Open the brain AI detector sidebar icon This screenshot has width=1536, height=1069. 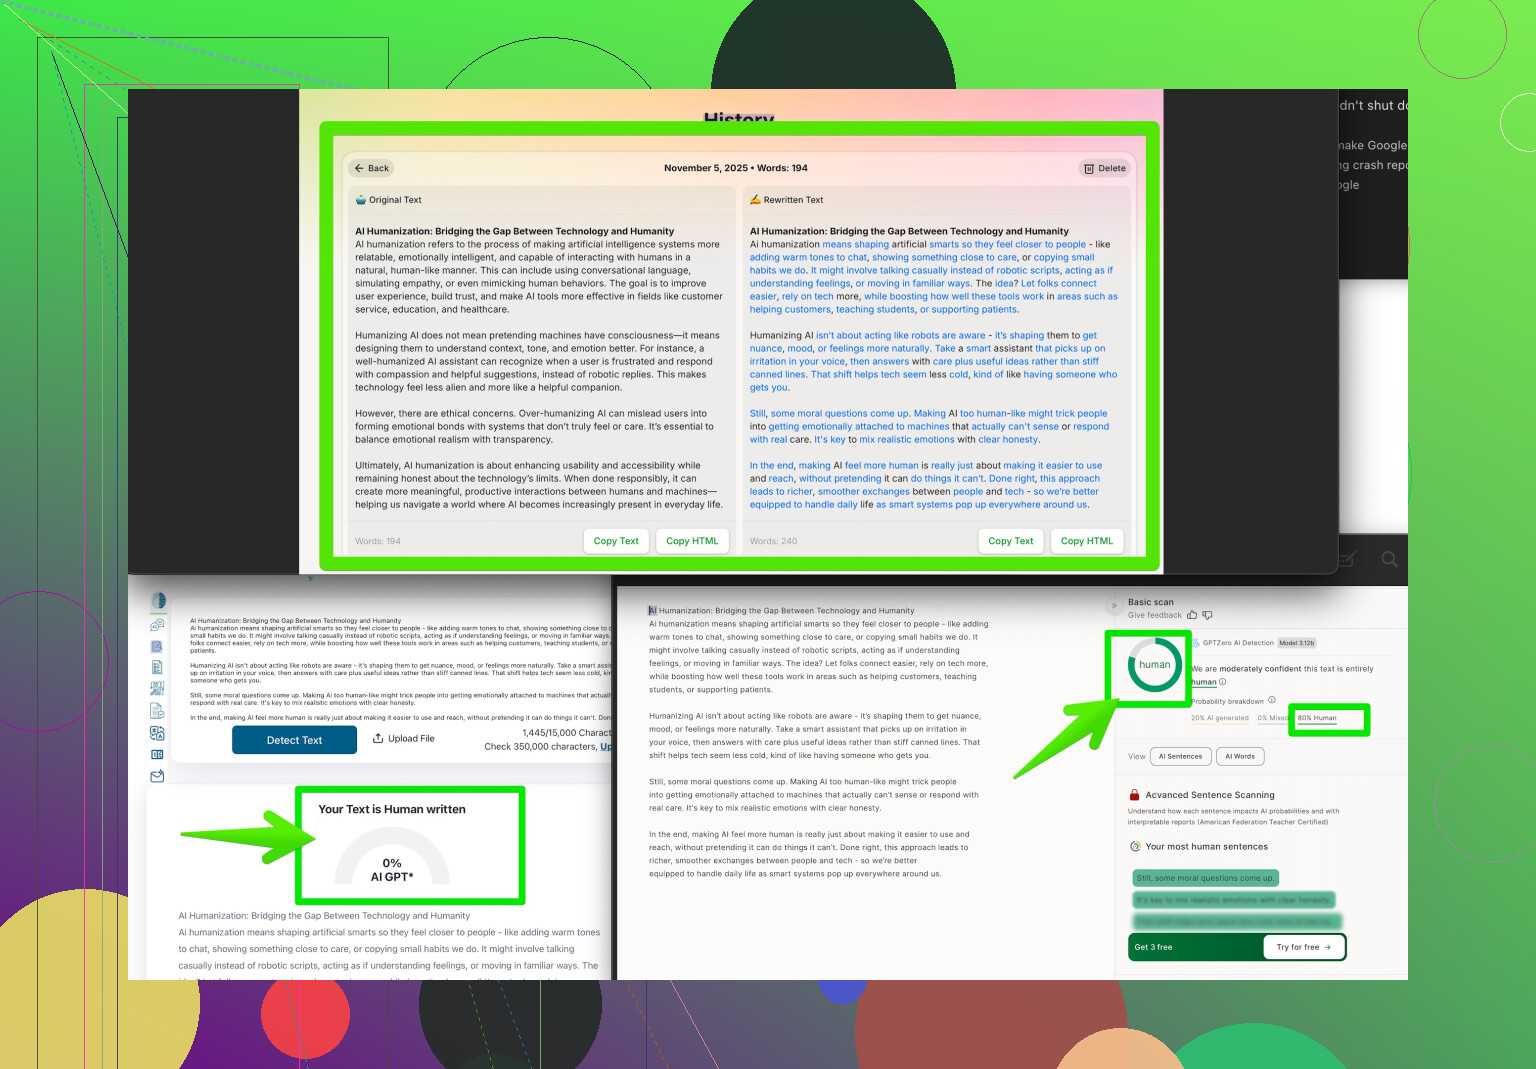coord(158,601)
